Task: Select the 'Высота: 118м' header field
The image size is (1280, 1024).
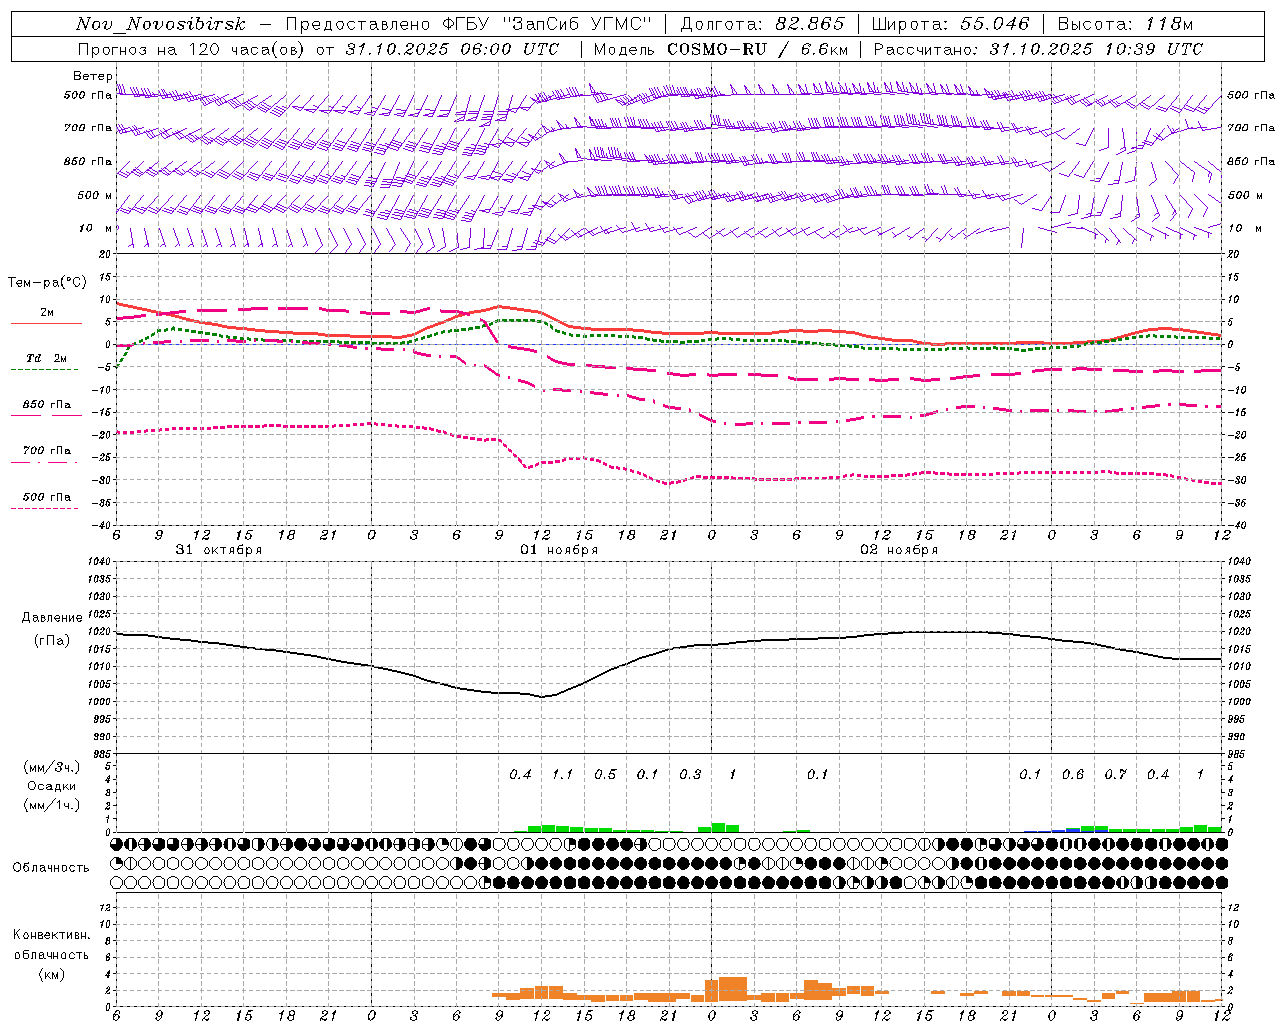Action: [1125, 24]
